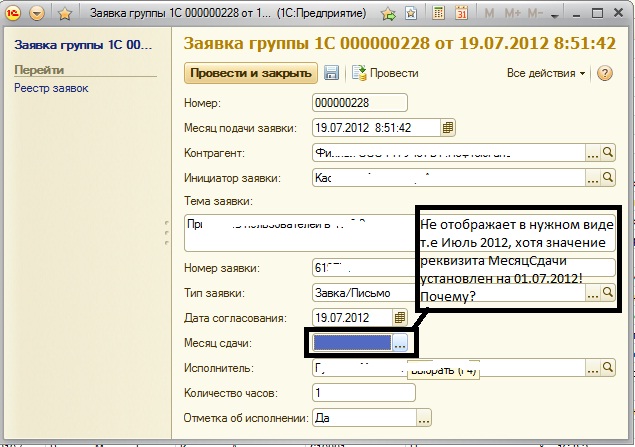Open selection list for Месяц сдачи

[x=399, y=343]
